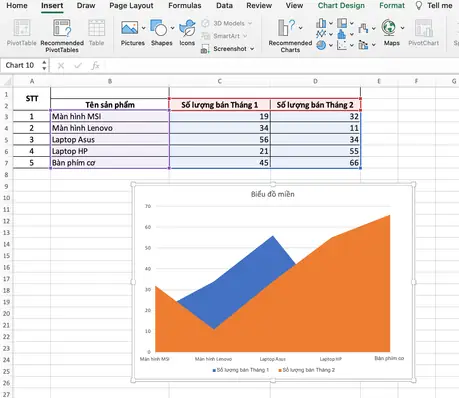Click the Screenshot camera icon
This screenshot has width=459, height=398.
click(x=205, y=49)
